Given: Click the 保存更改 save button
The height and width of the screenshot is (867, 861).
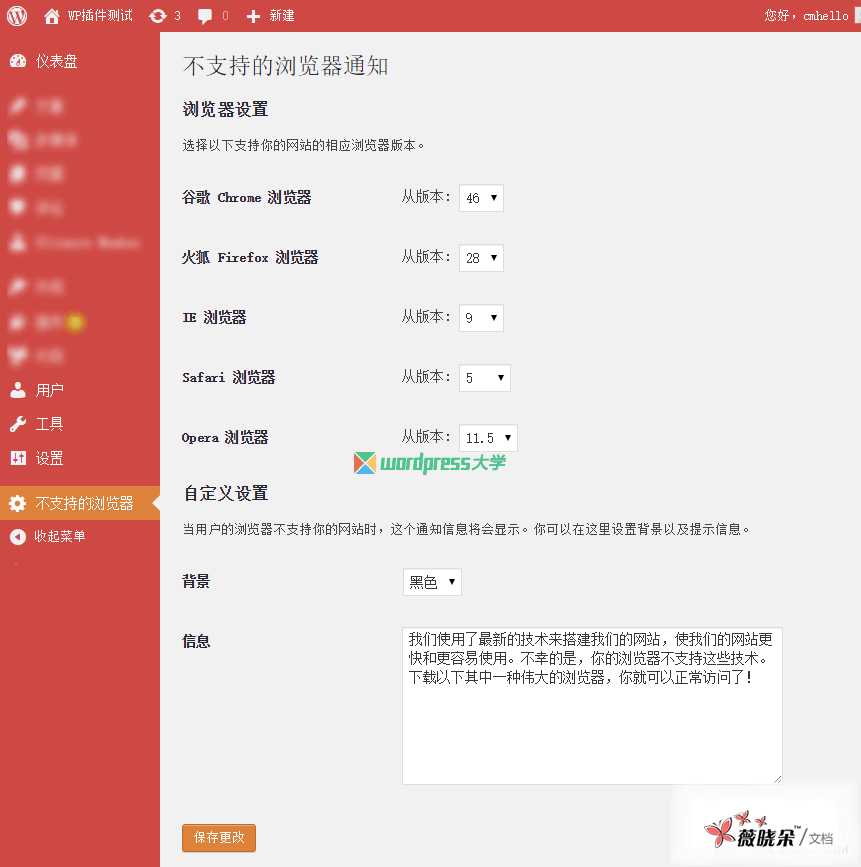Looking at the screenshot, I should point(218,838).
